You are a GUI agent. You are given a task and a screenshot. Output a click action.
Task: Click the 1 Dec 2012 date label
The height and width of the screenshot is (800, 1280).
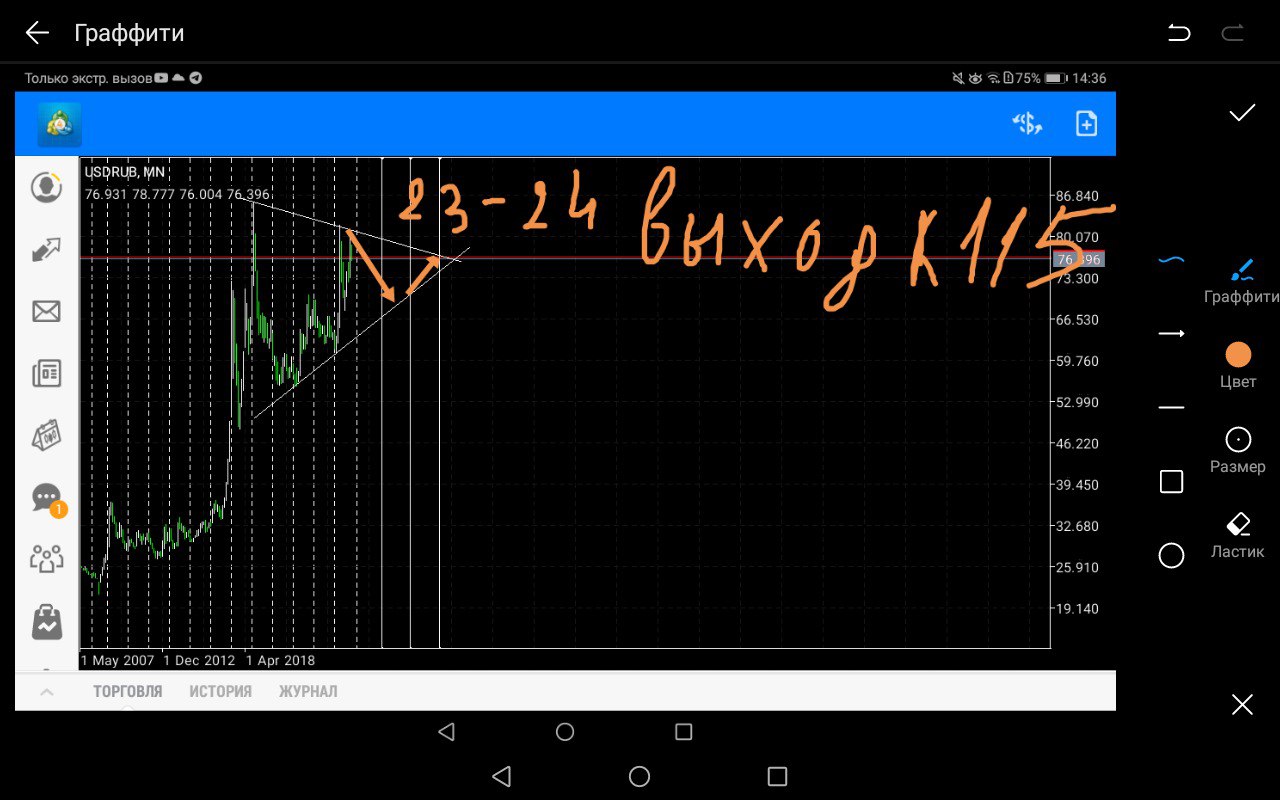[x=199, y=660]
